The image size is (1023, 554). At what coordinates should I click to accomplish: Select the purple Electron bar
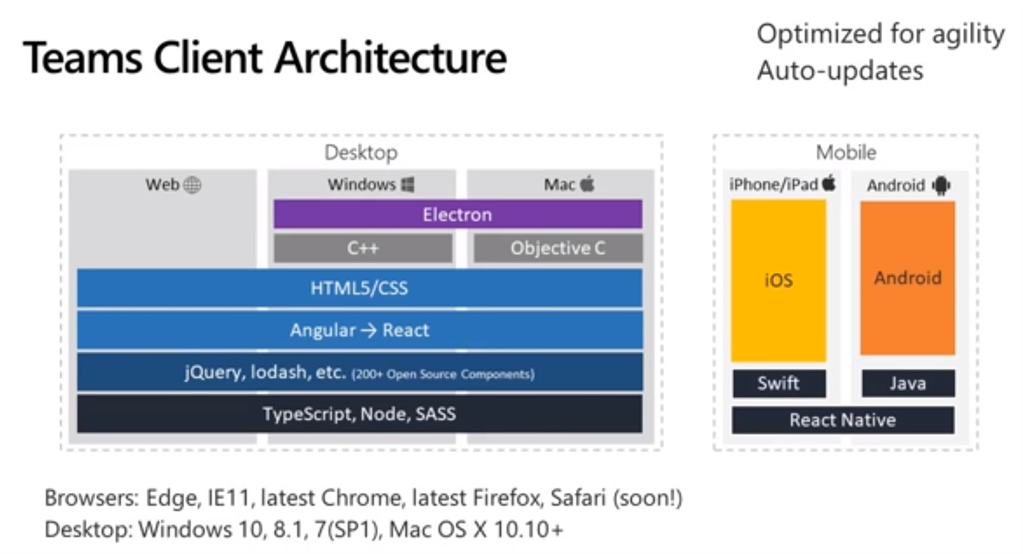click(457, 215)
